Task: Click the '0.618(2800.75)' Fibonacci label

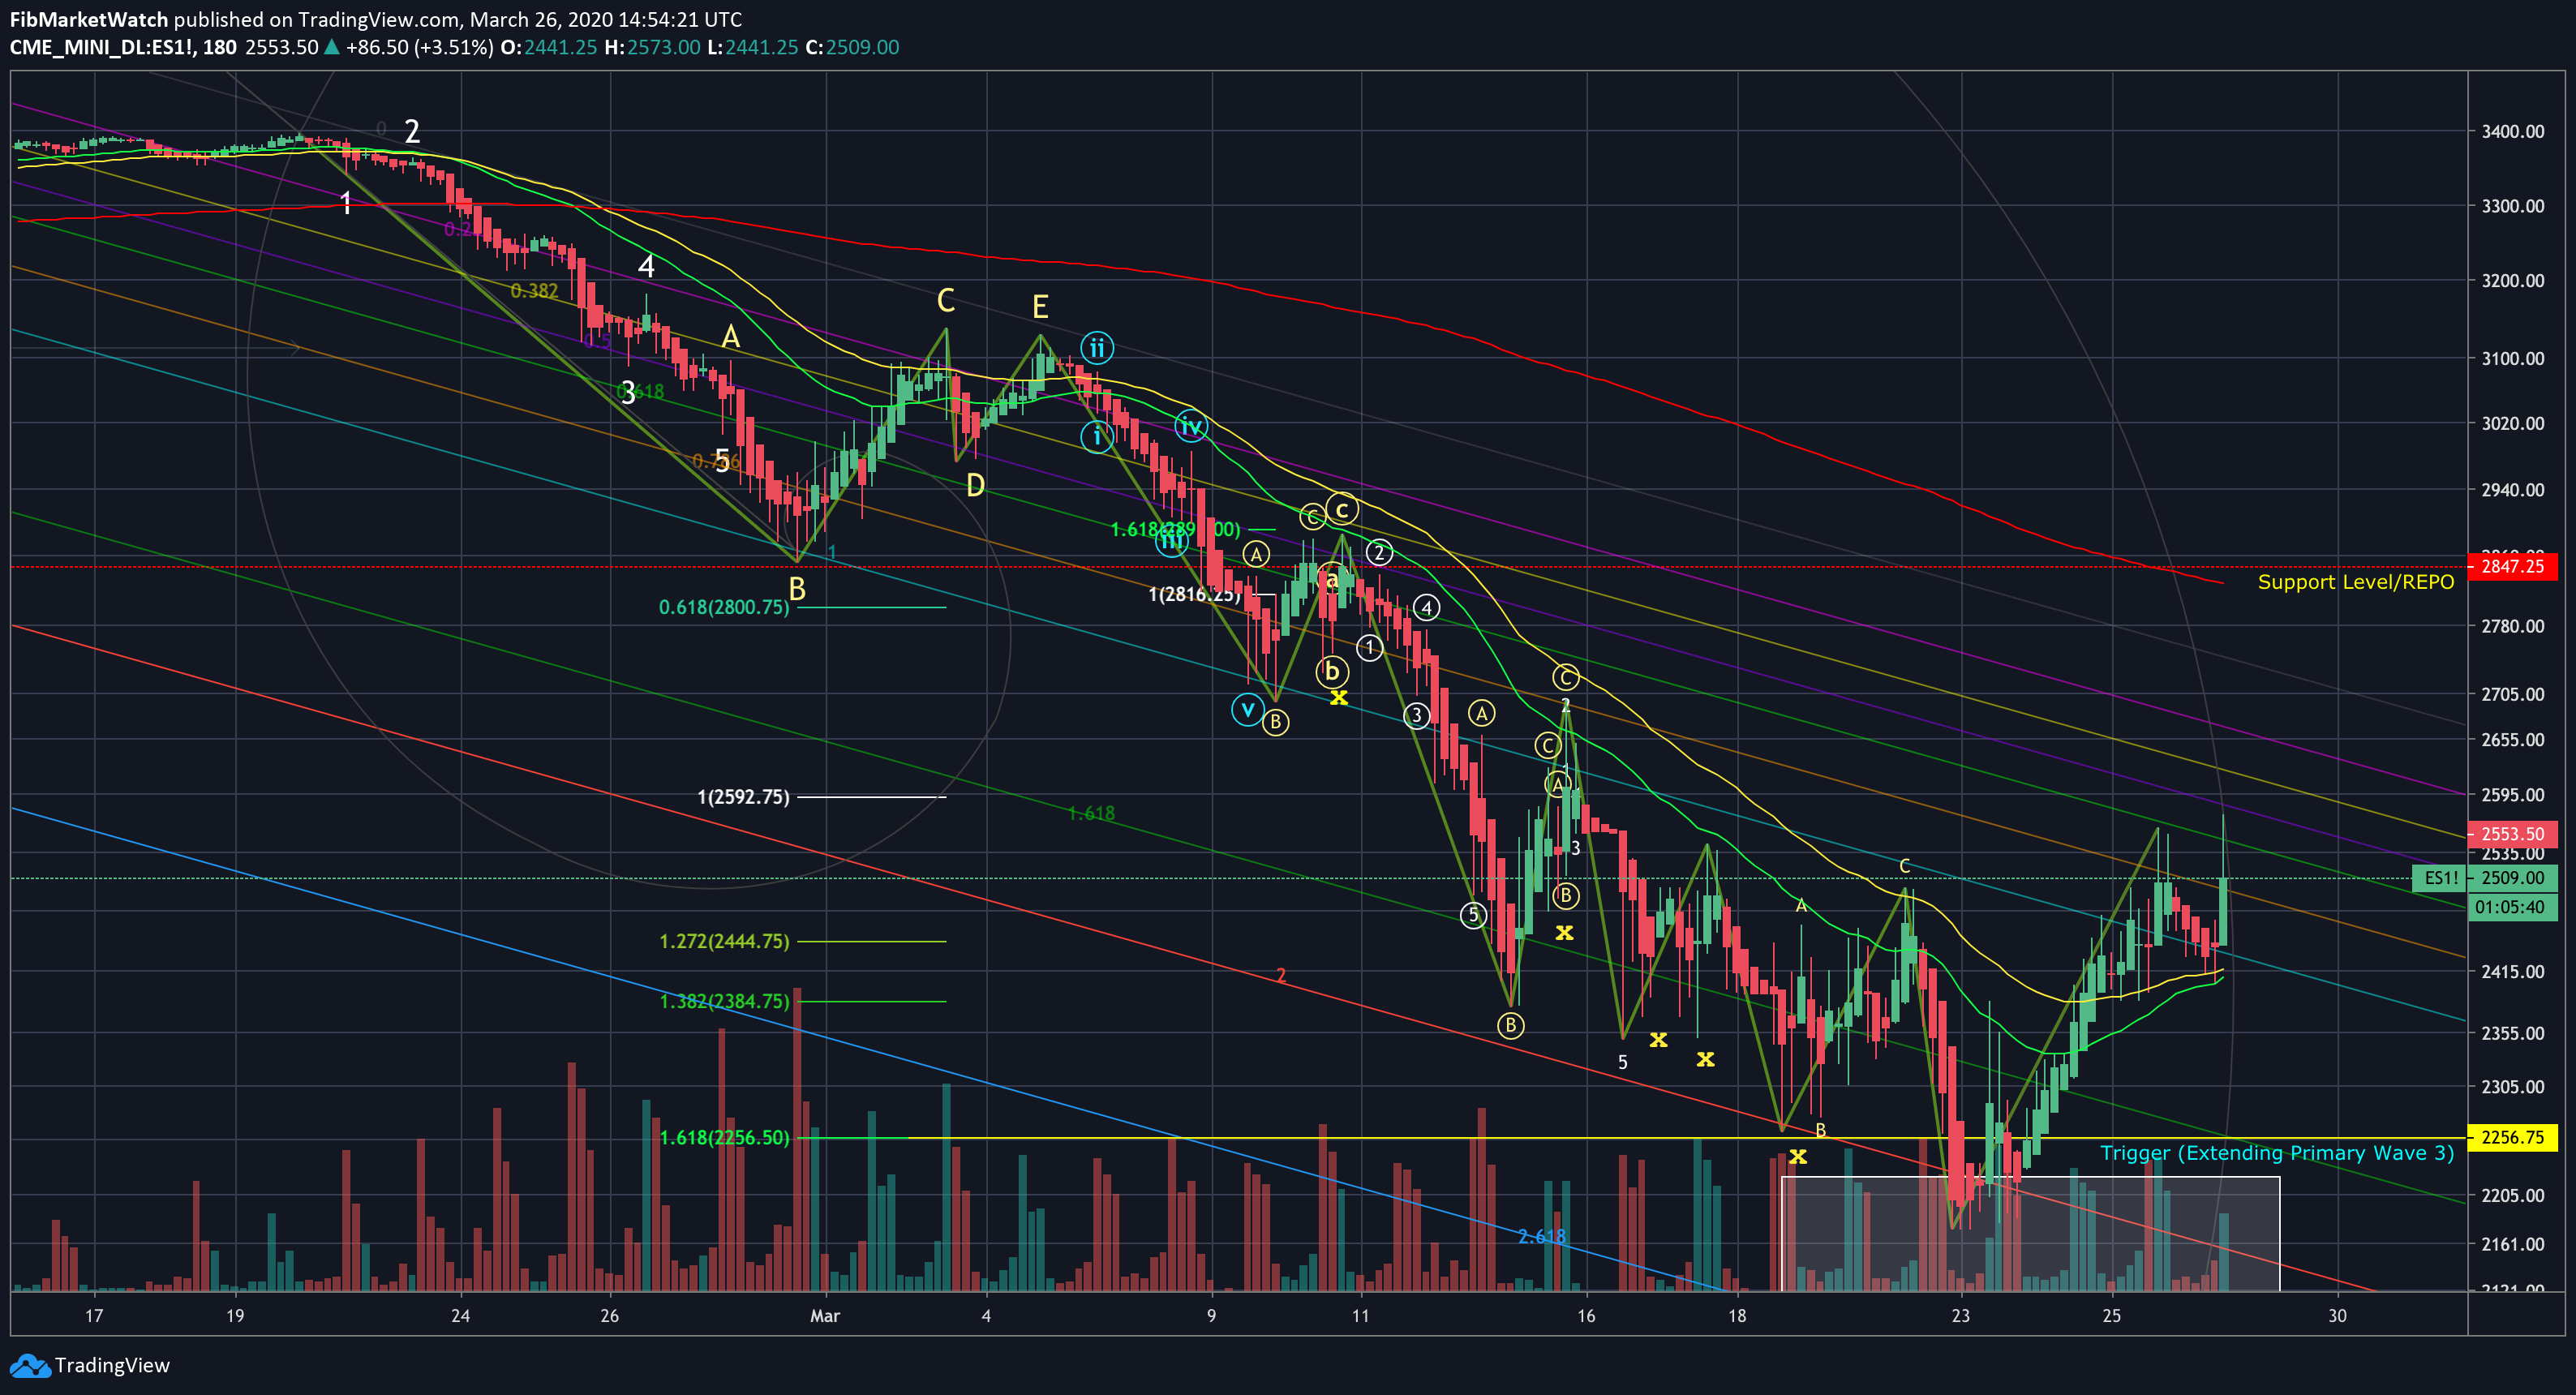Action: point(724,607)
